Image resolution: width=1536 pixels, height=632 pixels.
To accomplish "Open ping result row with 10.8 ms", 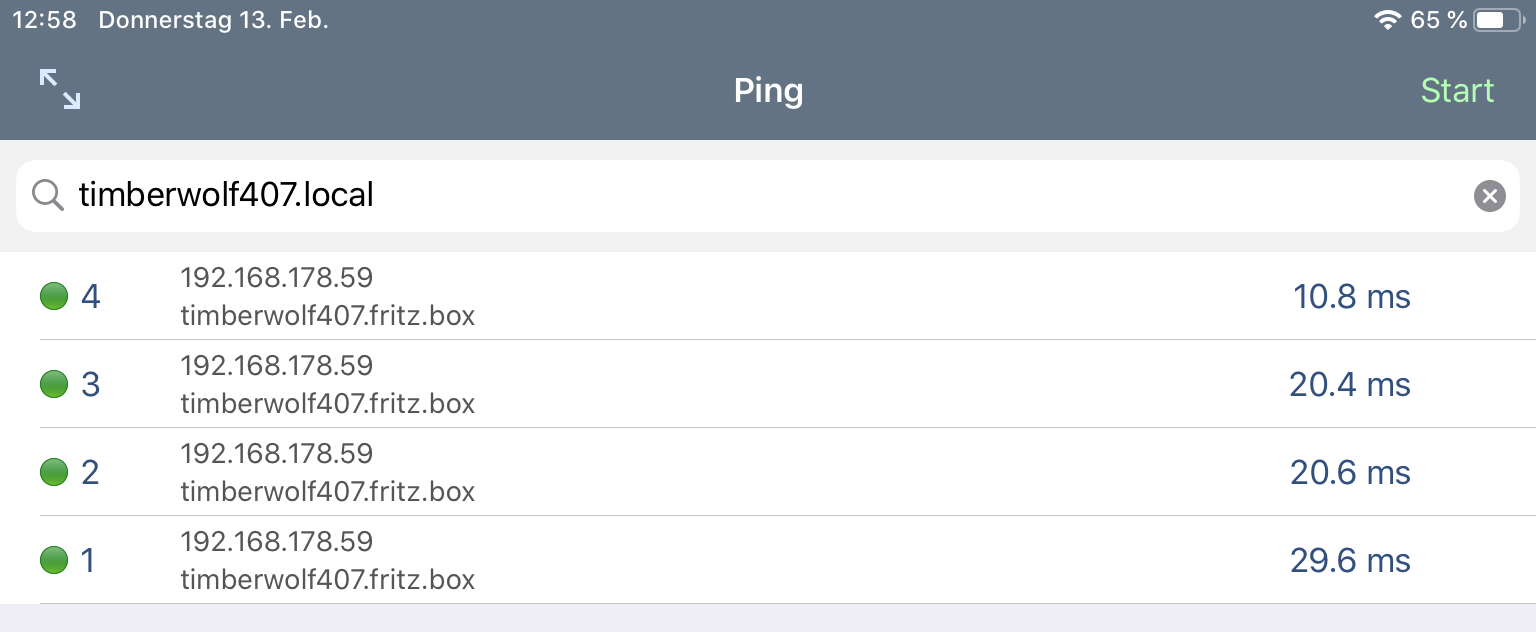I will click(768, 296).
